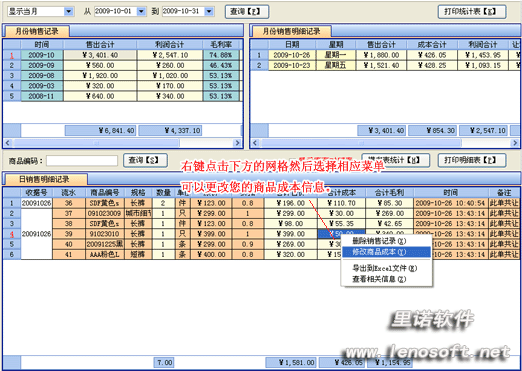Click right scroll arrow of monthly sales grid
This screenshot has width=522, height=371.
tap(238, 143)
